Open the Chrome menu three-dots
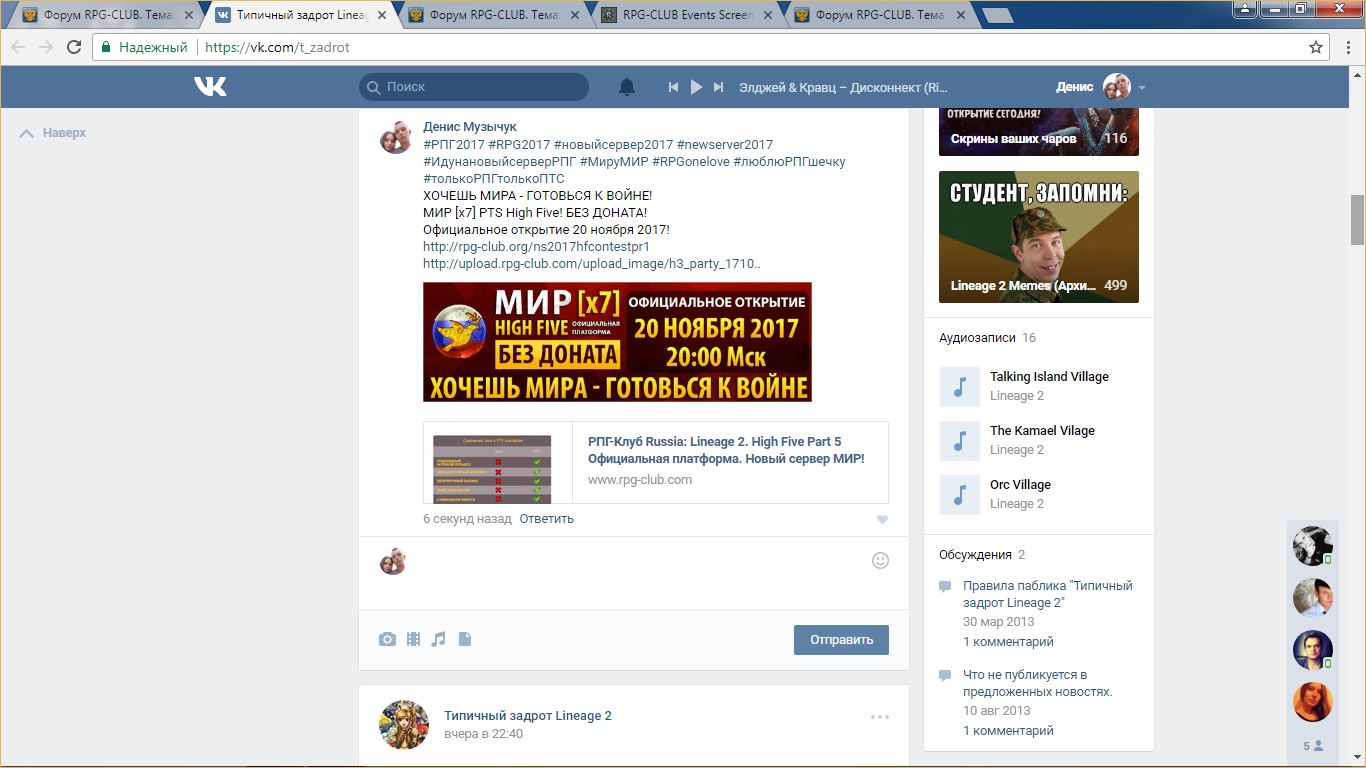Viewport: 1366px width, 768px height. [x=1347, y=47]
